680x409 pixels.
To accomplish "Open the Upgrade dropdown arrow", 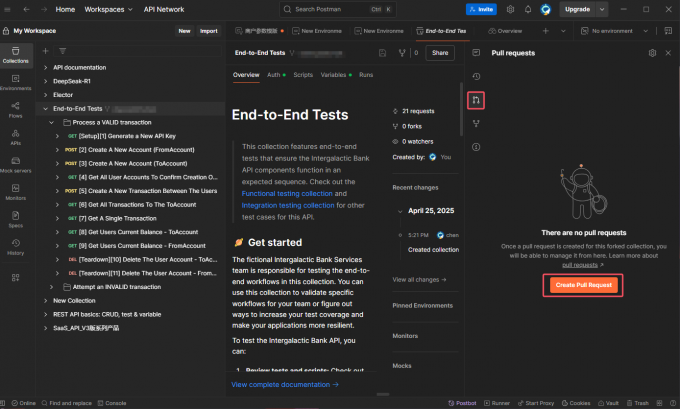I will 602,9.
